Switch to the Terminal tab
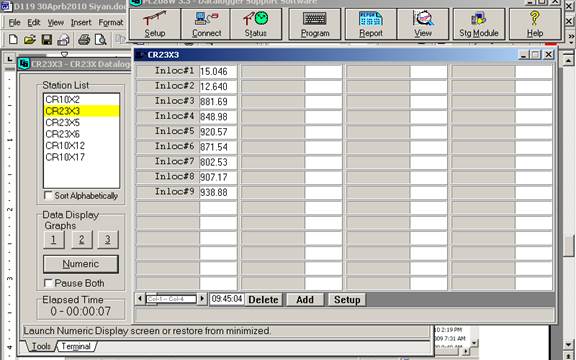The width and height of the screenshot is (576, 360). [x=76, y=346]
